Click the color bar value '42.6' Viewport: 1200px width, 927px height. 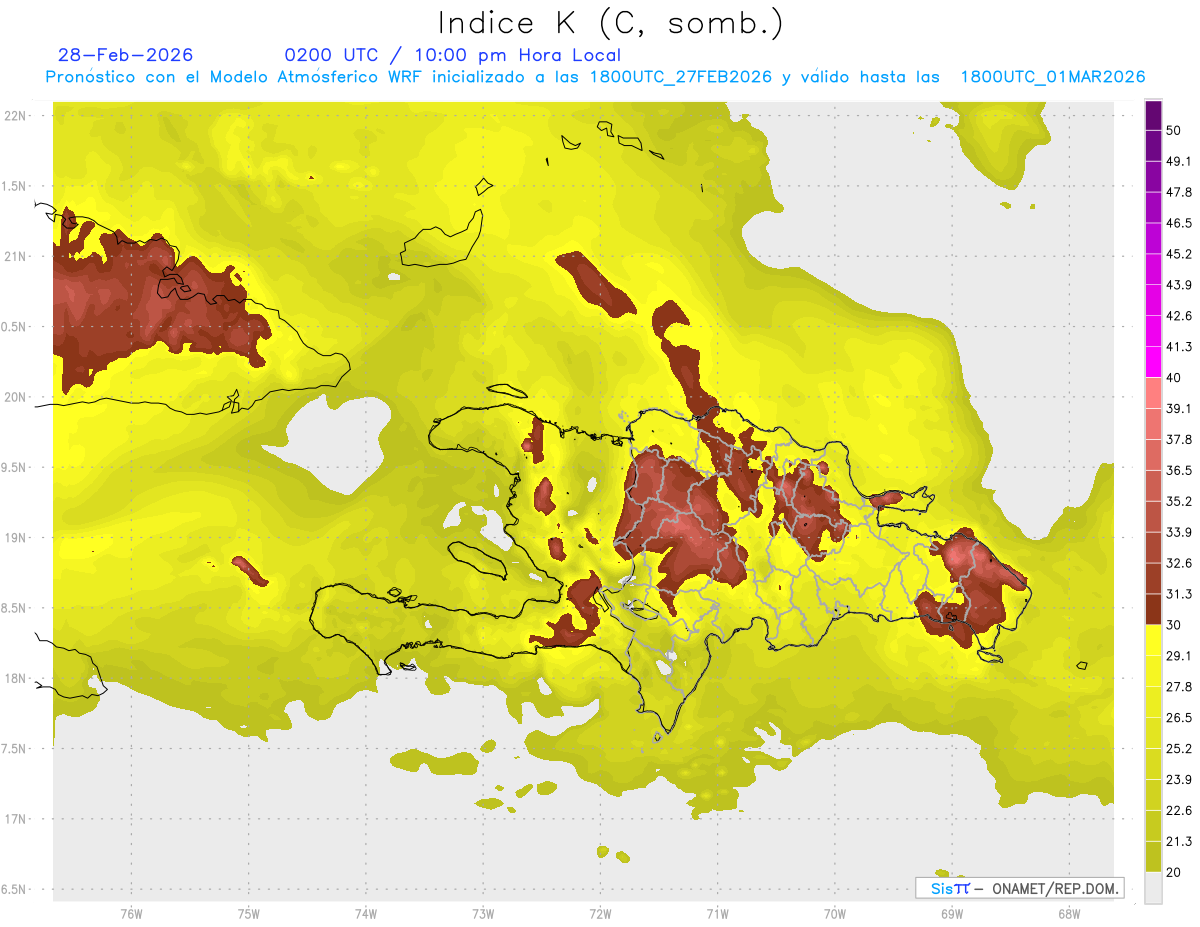[1179, 316]
